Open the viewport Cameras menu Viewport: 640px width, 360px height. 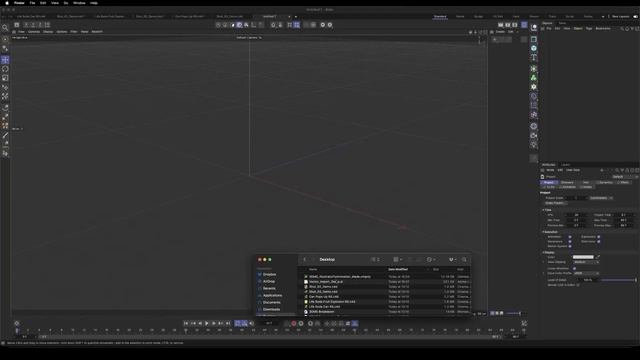tap(34, 32)
